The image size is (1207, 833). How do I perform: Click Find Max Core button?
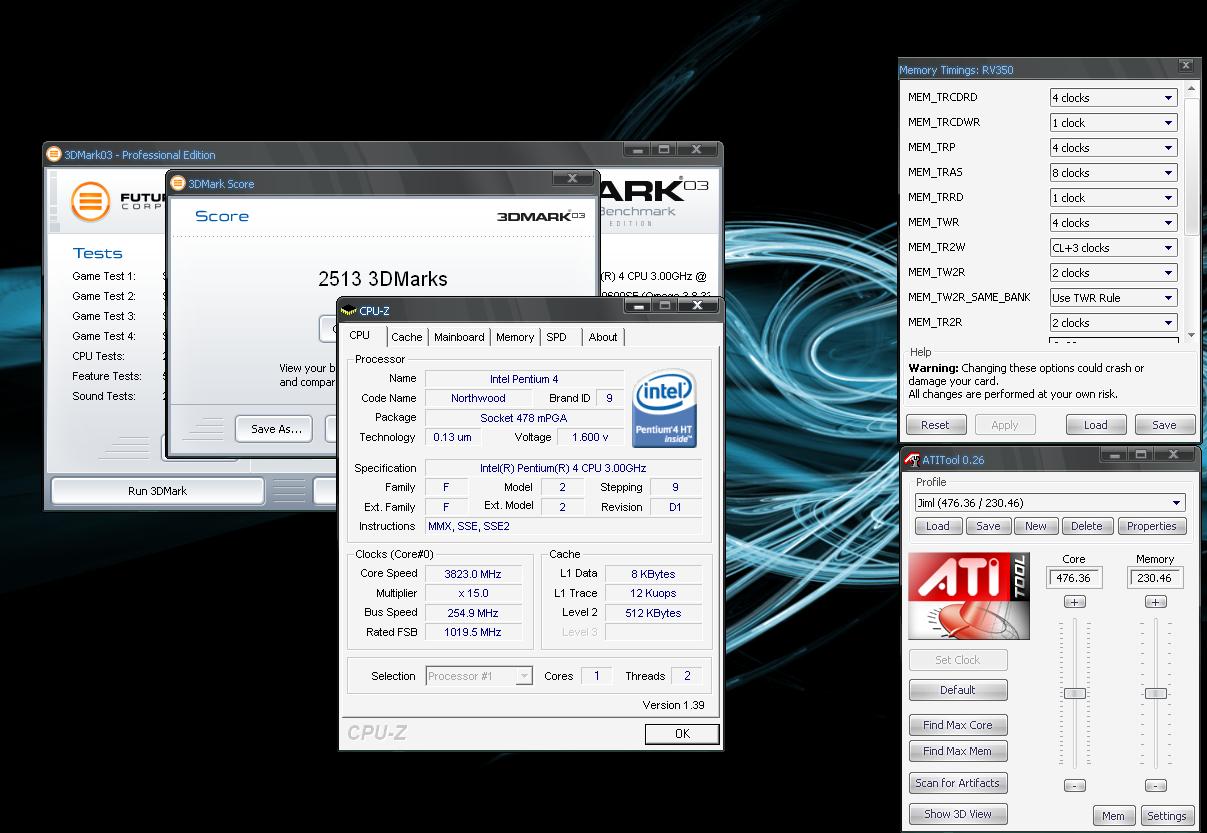coord(958,725)
